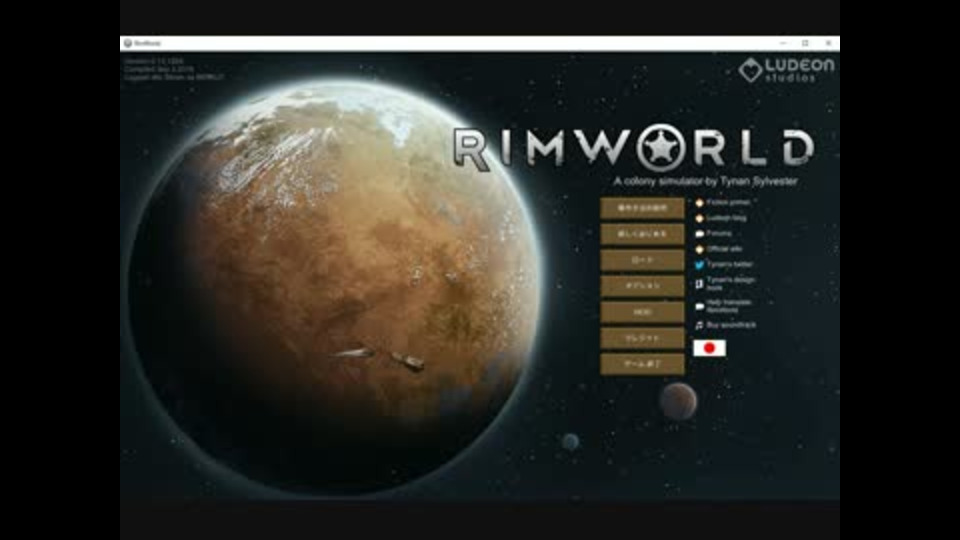
Task: Show the Credits screen (クレジット)
Action: pyautogui.click(x=642, y=338)
